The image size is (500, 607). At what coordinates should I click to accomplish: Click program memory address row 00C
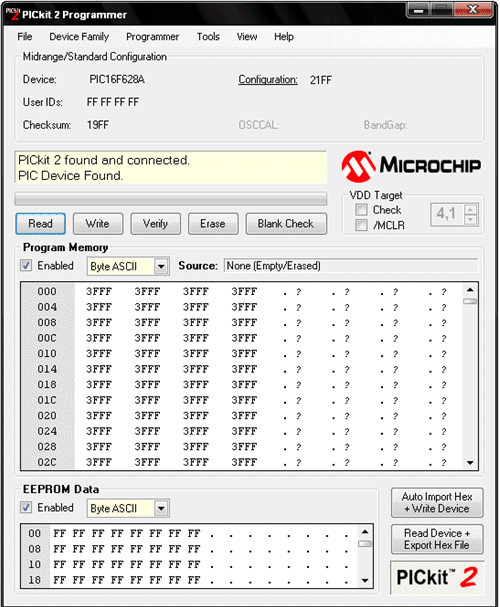pyautogui.click(x=47, y=338)
